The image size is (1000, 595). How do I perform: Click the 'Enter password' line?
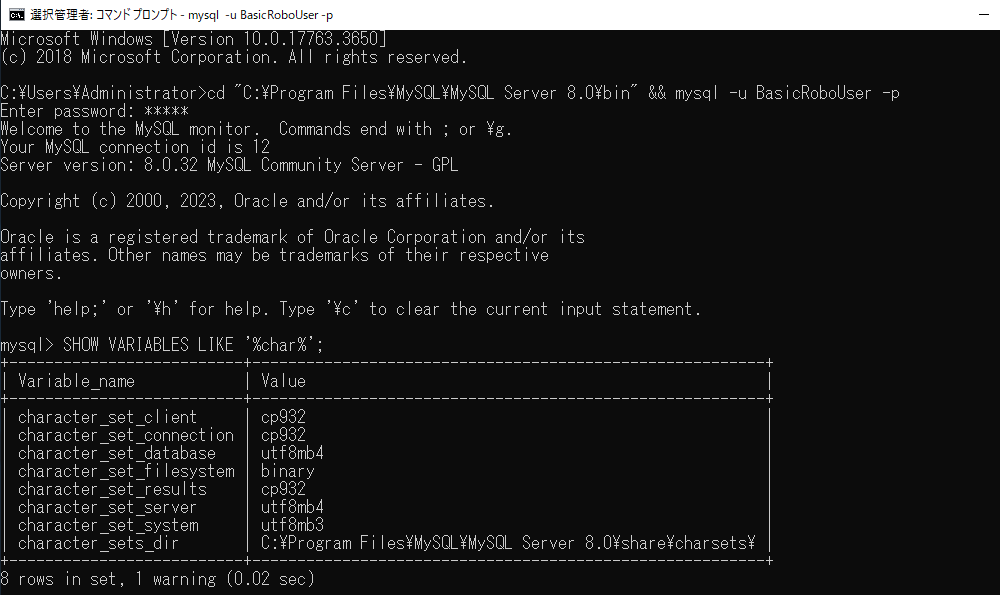94,111
